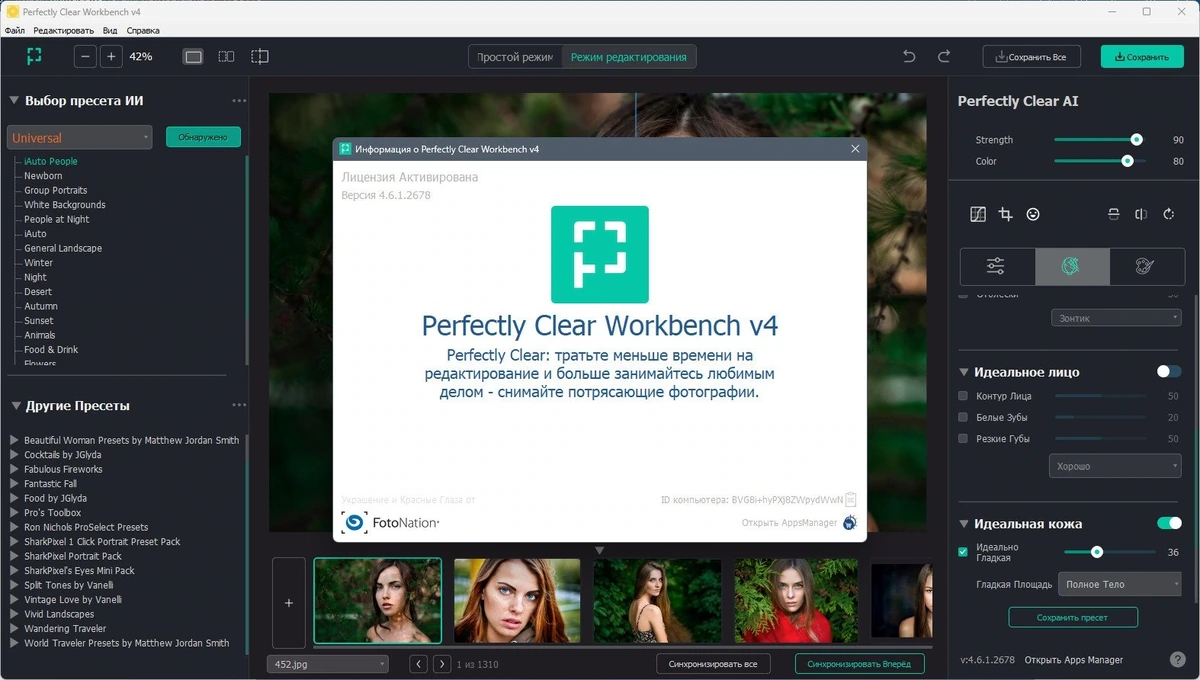
Task: Open the Редактировать menu
Action: (x=63, y=31)
